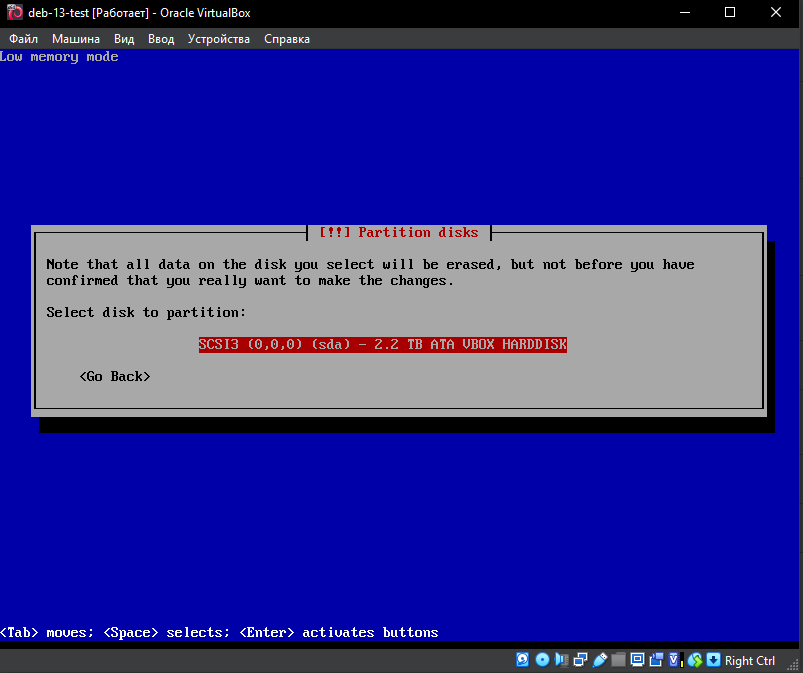Open the Машина menu
This screenshot has height=673, width=803.
76,39
